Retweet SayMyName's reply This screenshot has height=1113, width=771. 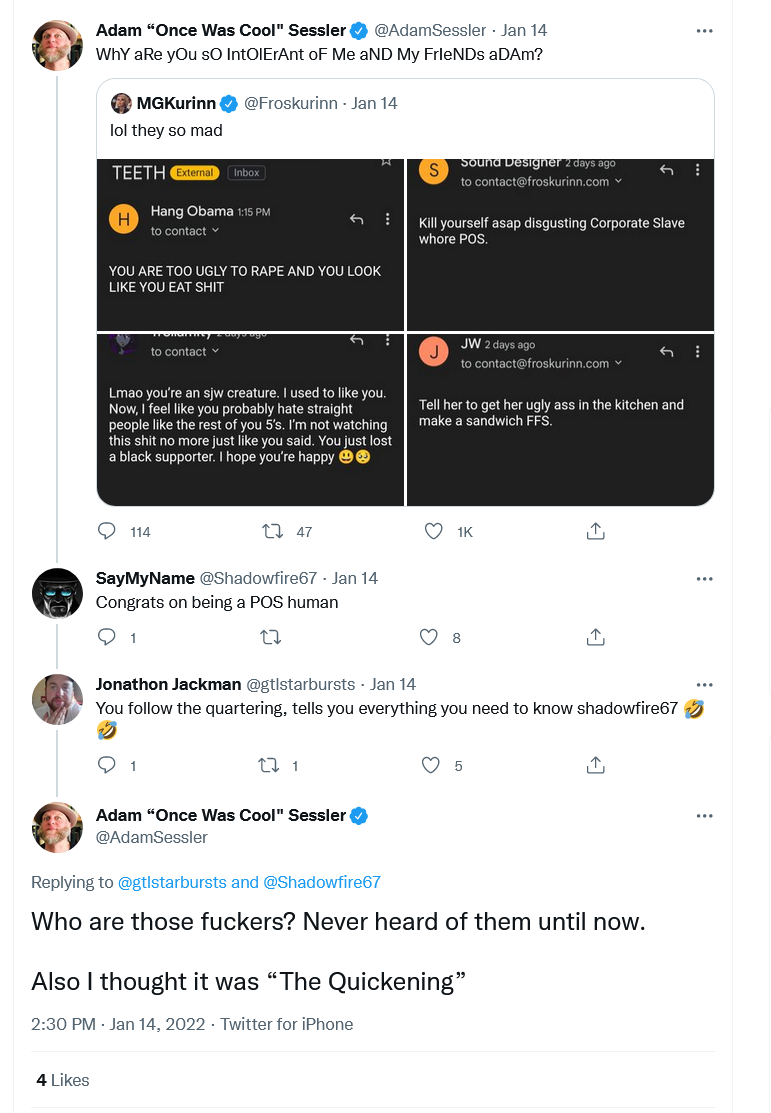coord(271,637)
